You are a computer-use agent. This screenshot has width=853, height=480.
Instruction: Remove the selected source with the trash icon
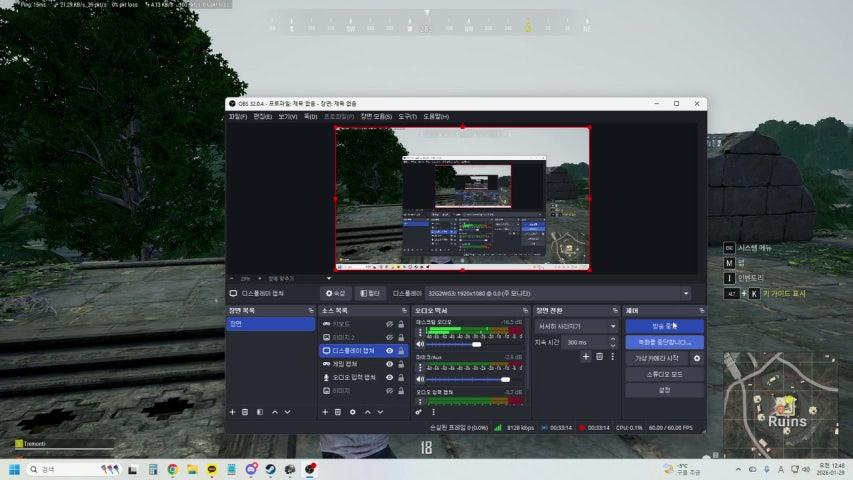tap(339, 412)
